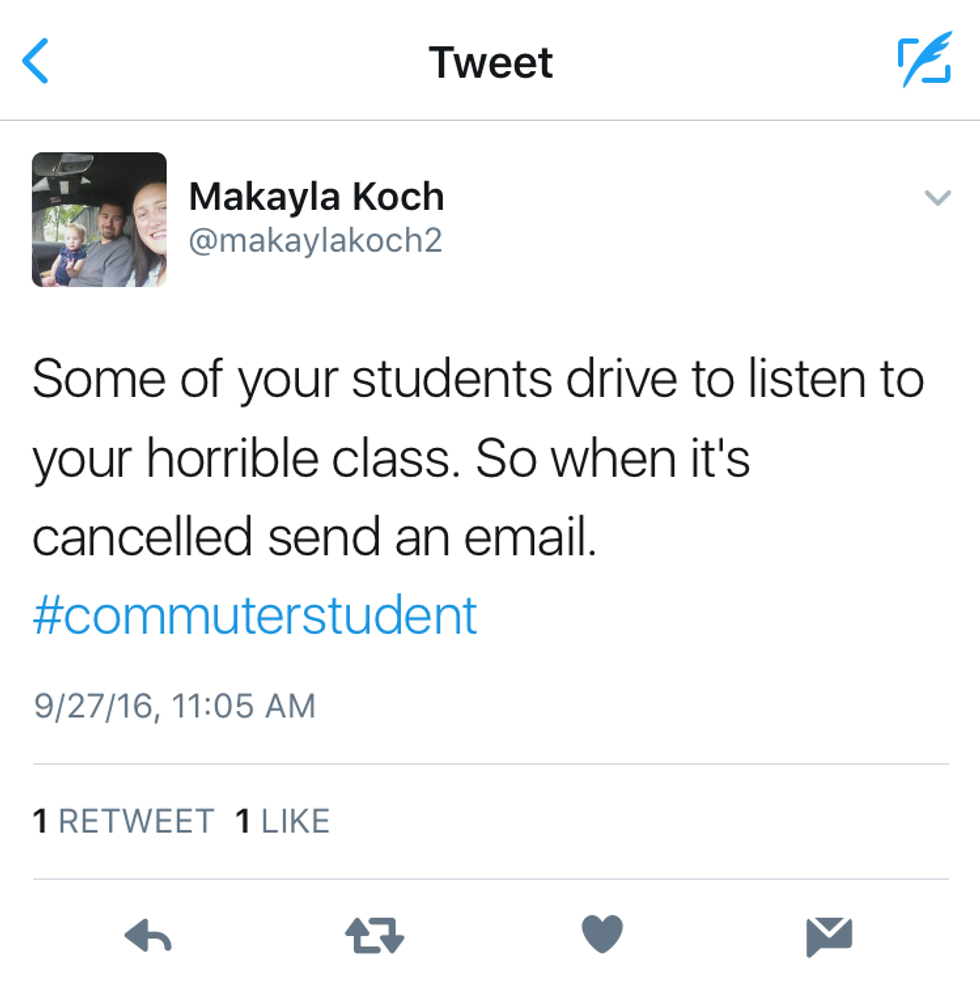The height and width of the screenshot is (989, 980).
Task: Go back using the back arrow
Action: tap(36, 62)
